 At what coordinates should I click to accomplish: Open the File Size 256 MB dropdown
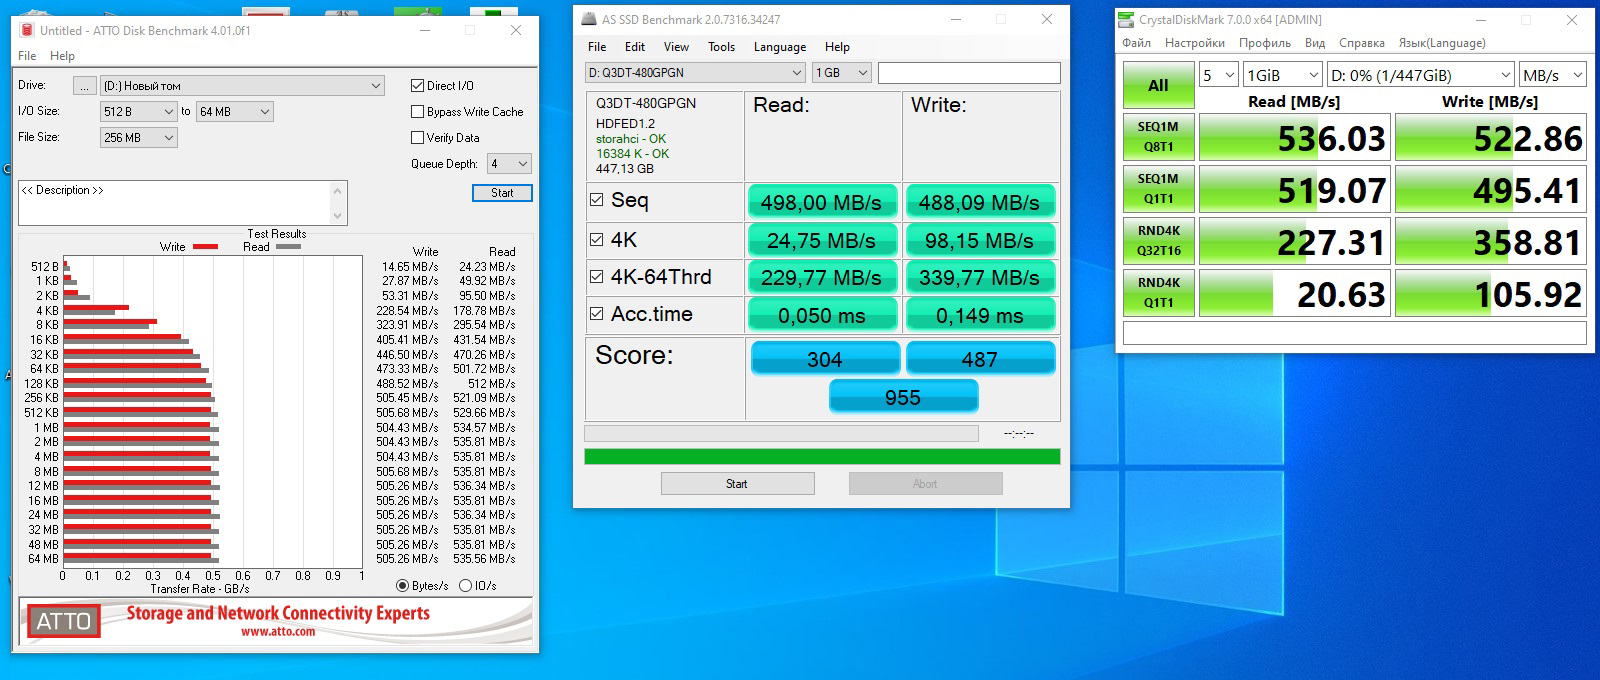[139, 138]
